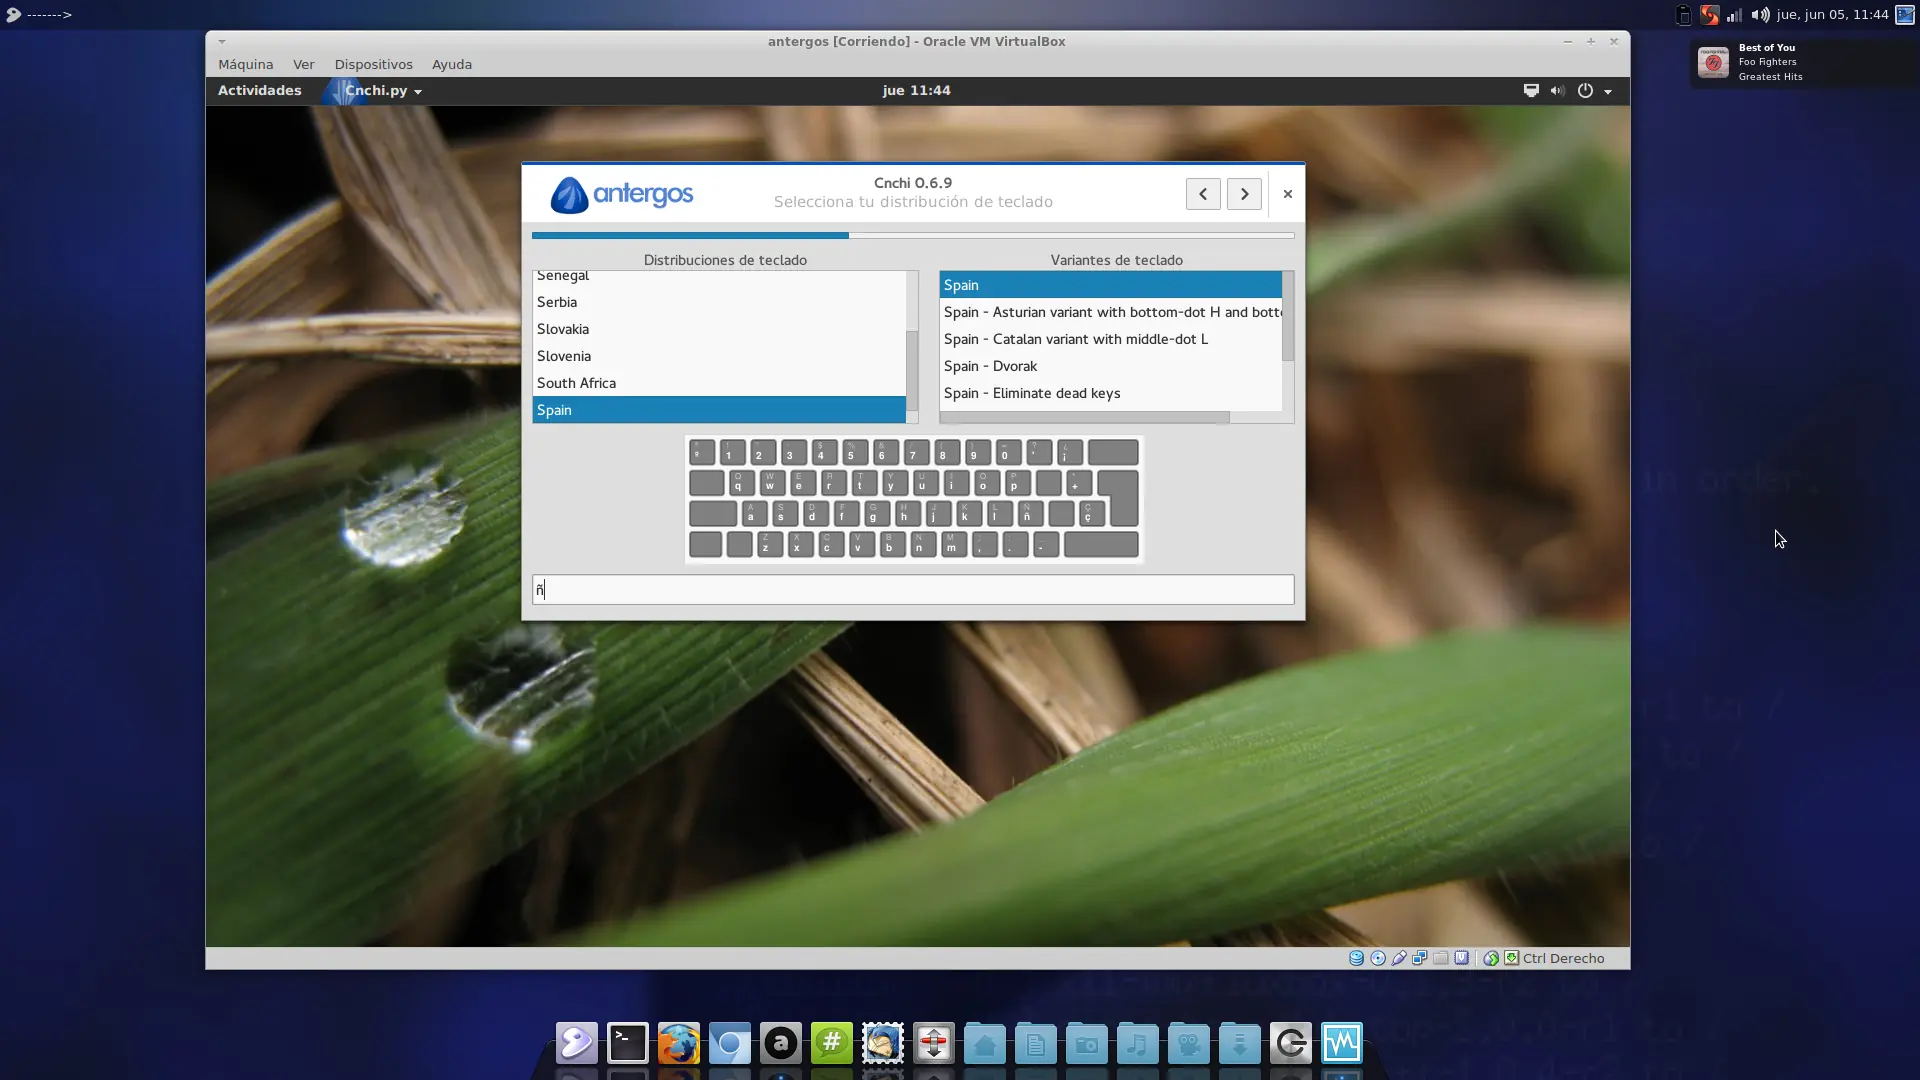Click the host network signal icon

1734,14
